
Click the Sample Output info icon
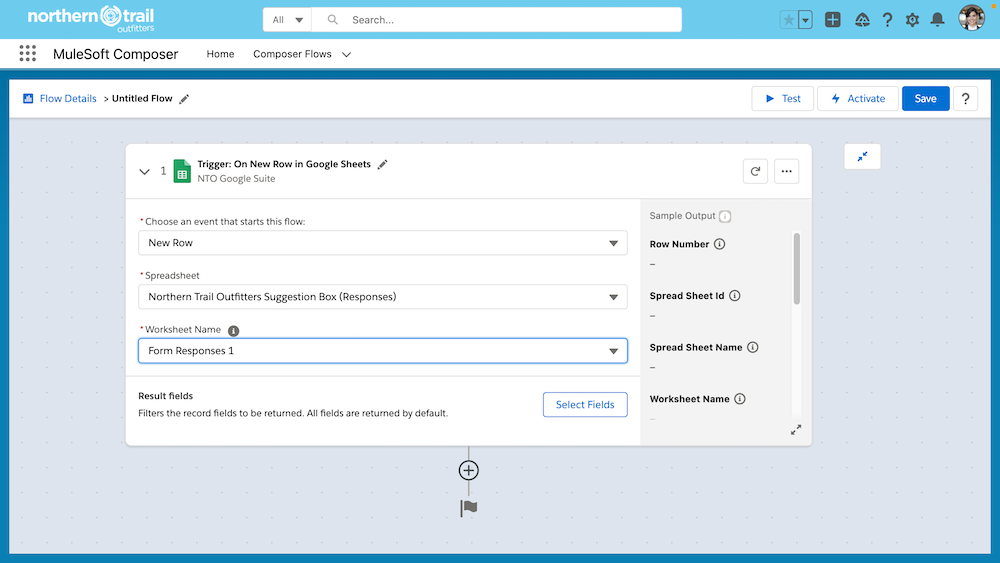[x=725, y=217]
